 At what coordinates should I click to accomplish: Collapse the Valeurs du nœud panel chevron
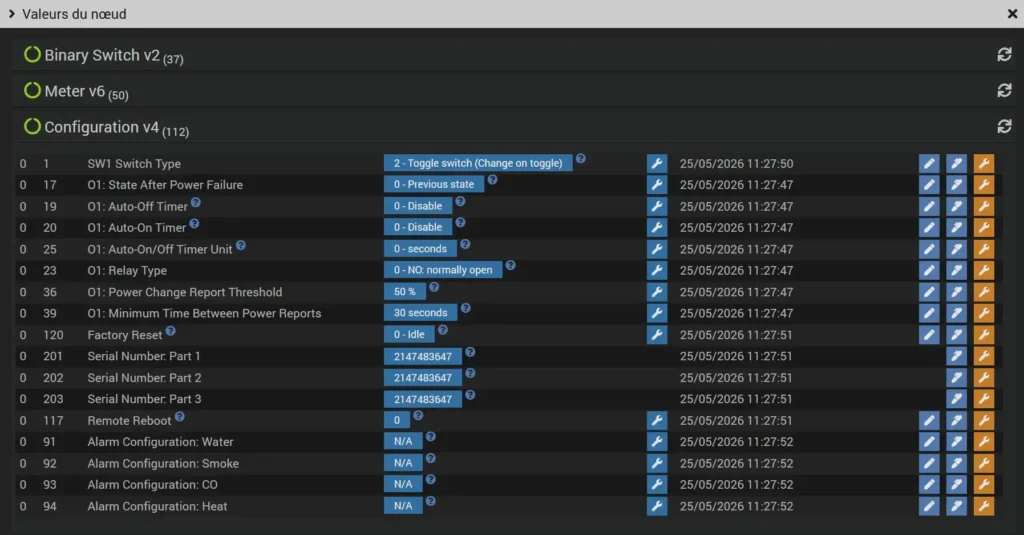(x=12, y=14)
